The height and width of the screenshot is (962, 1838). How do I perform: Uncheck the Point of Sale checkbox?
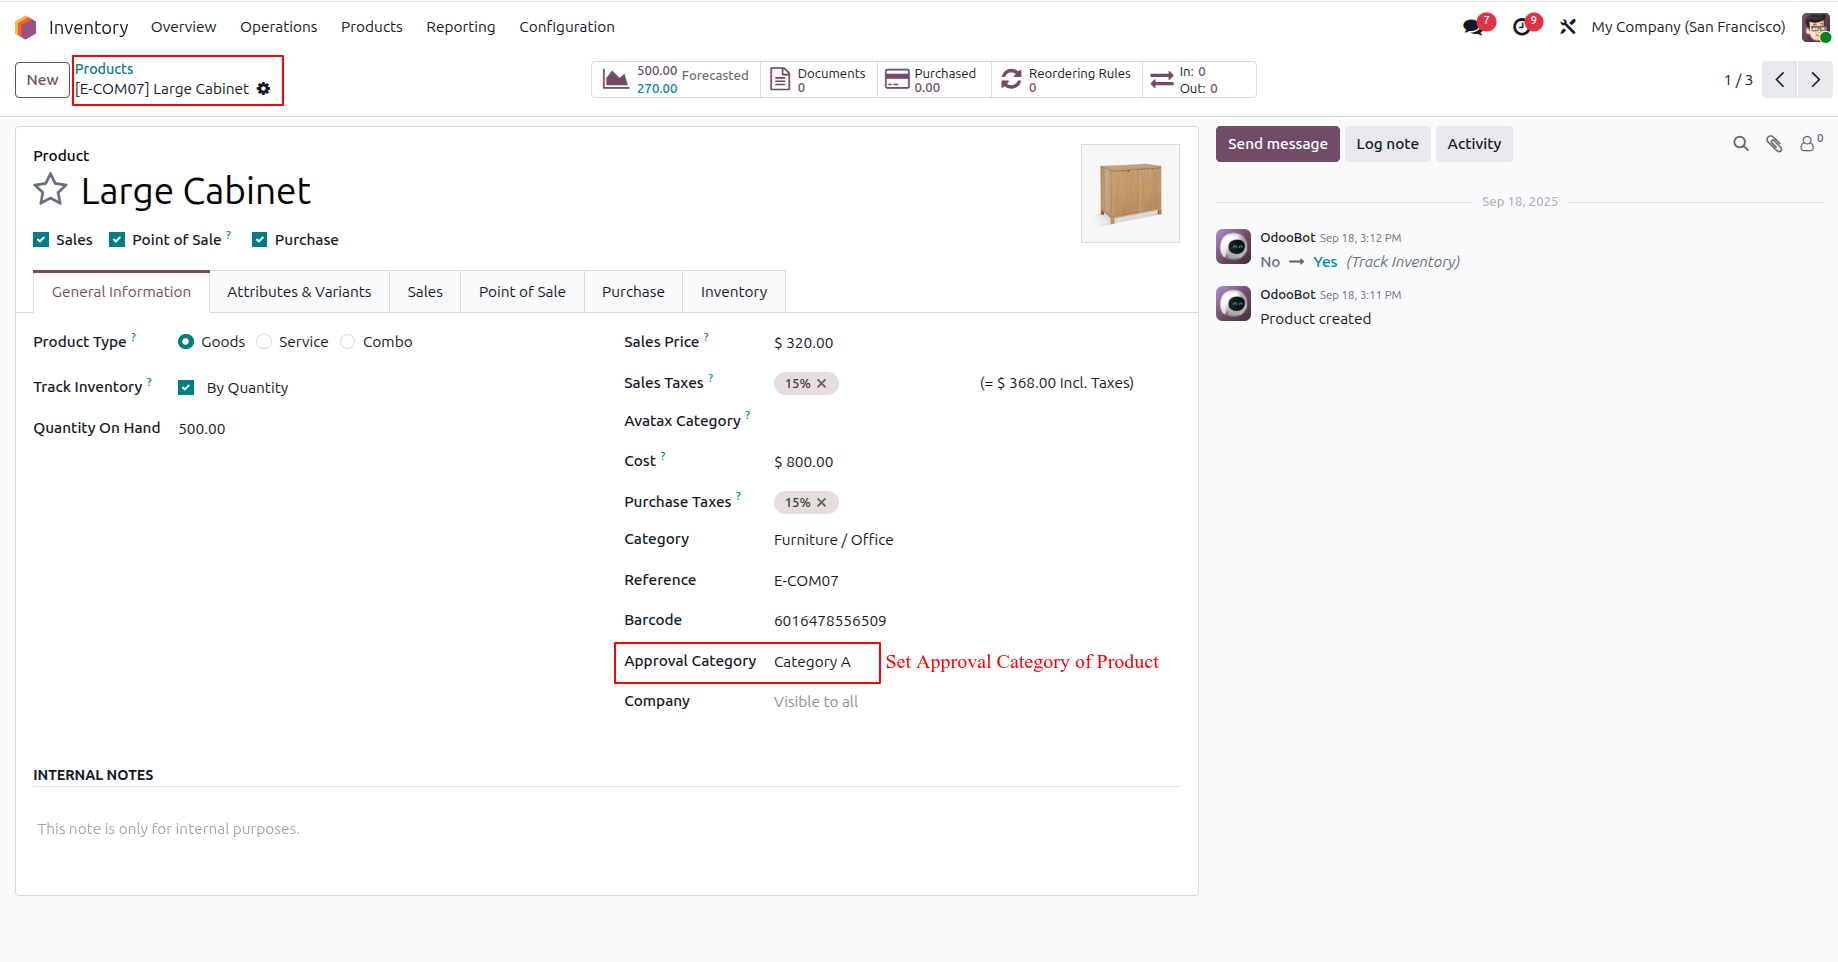(117, 239)
